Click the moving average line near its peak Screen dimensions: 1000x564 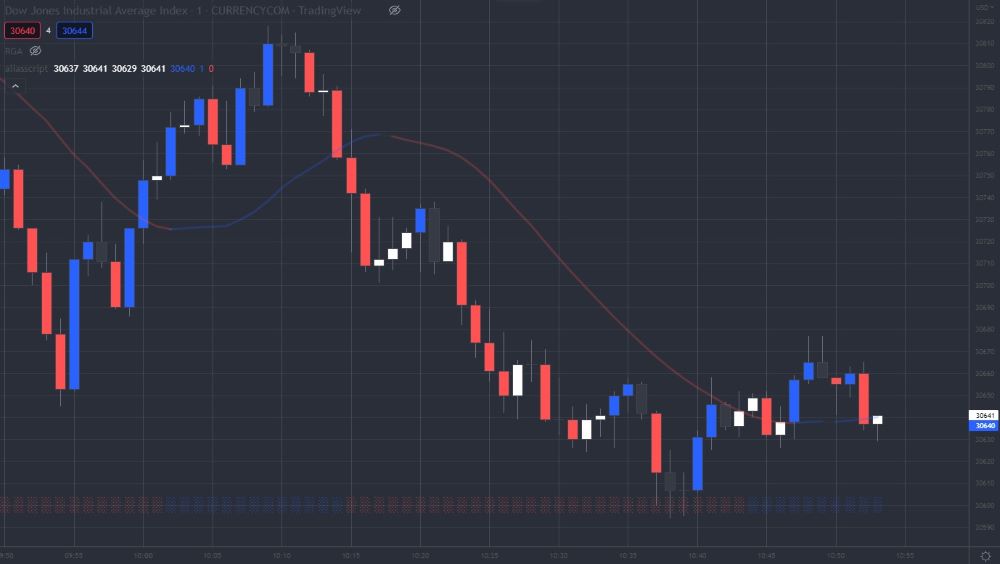click(x=375, y=135)
